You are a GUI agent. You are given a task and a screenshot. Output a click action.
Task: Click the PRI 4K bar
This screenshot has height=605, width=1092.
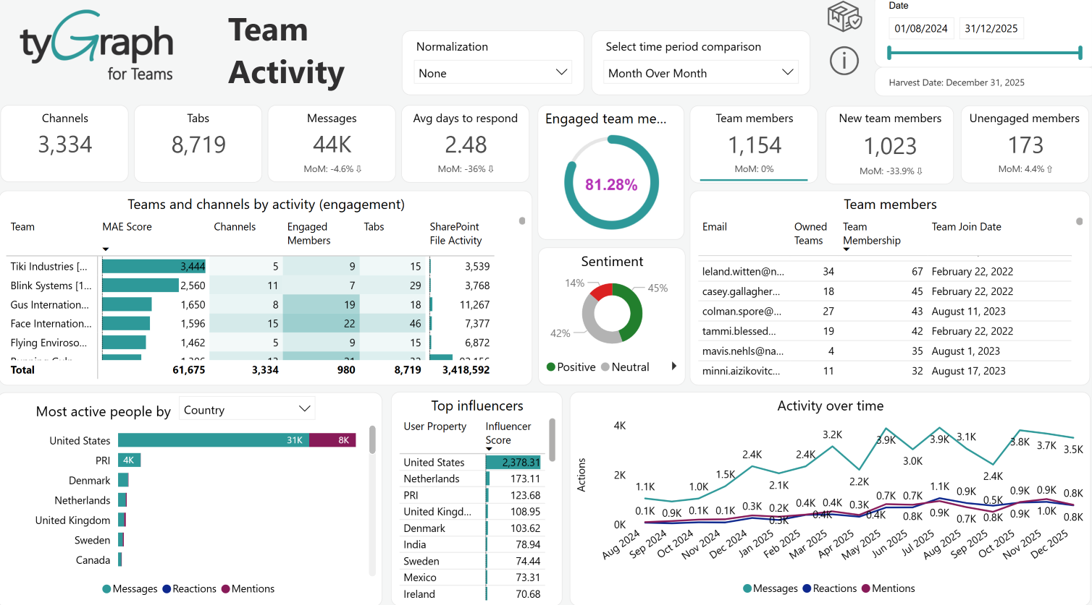coord(130,460)
